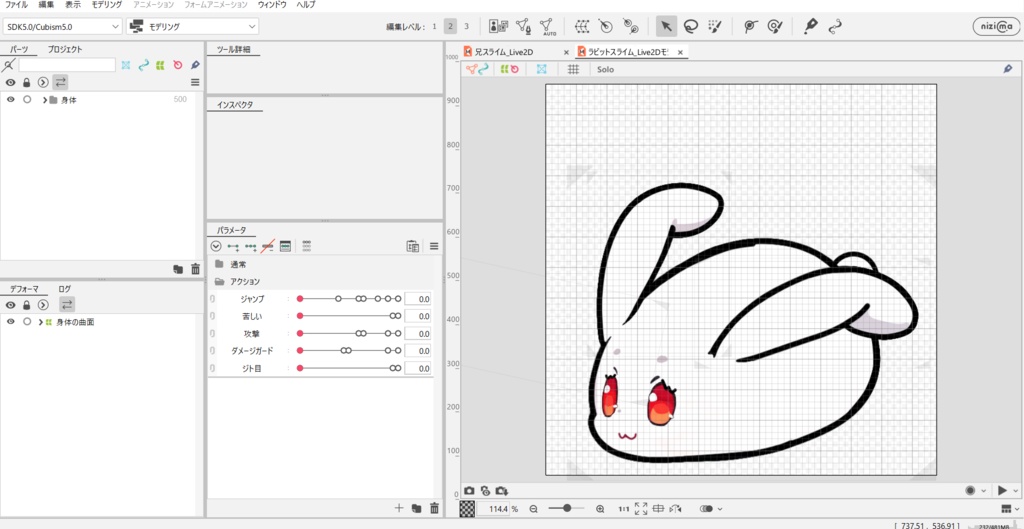Click the 攻撃 parameter slider
Screen dimensions: 1024x529
[349, 333]
